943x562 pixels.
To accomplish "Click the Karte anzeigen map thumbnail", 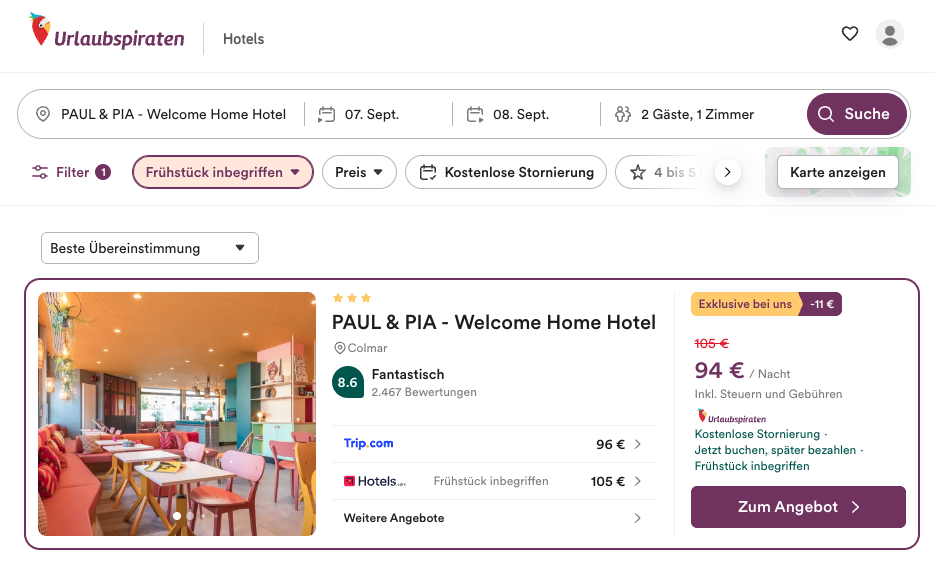I will click(x=838, y=172).
